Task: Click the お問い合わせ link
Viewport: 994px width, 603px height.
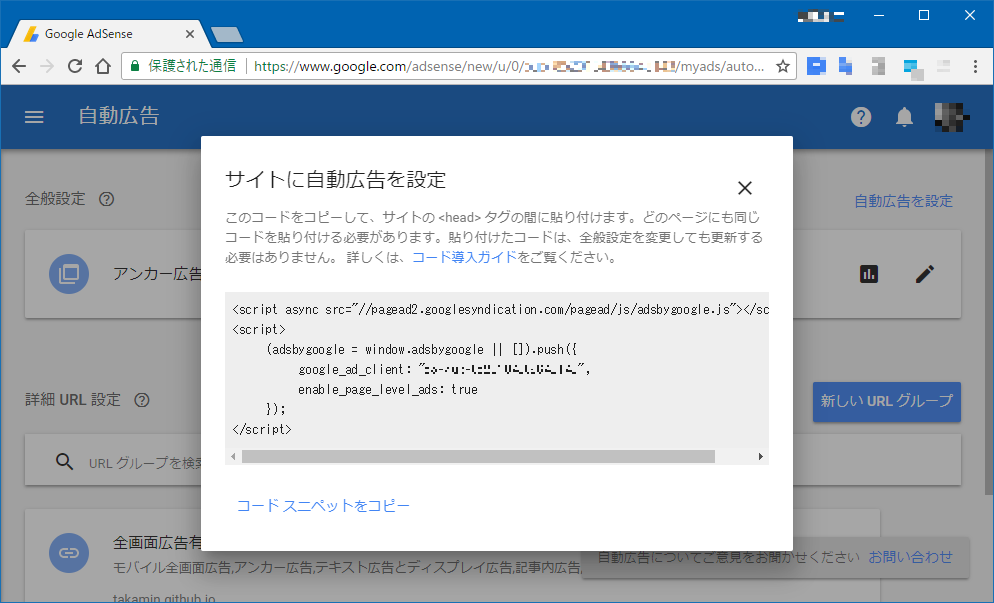Action: (910, 557)
